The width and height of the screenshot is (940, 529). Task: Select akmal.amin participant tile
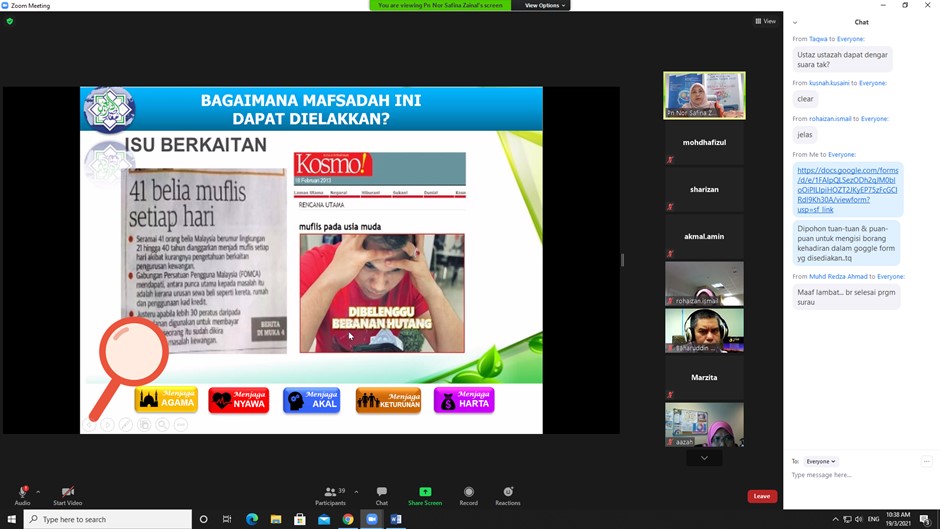point(704,236)
